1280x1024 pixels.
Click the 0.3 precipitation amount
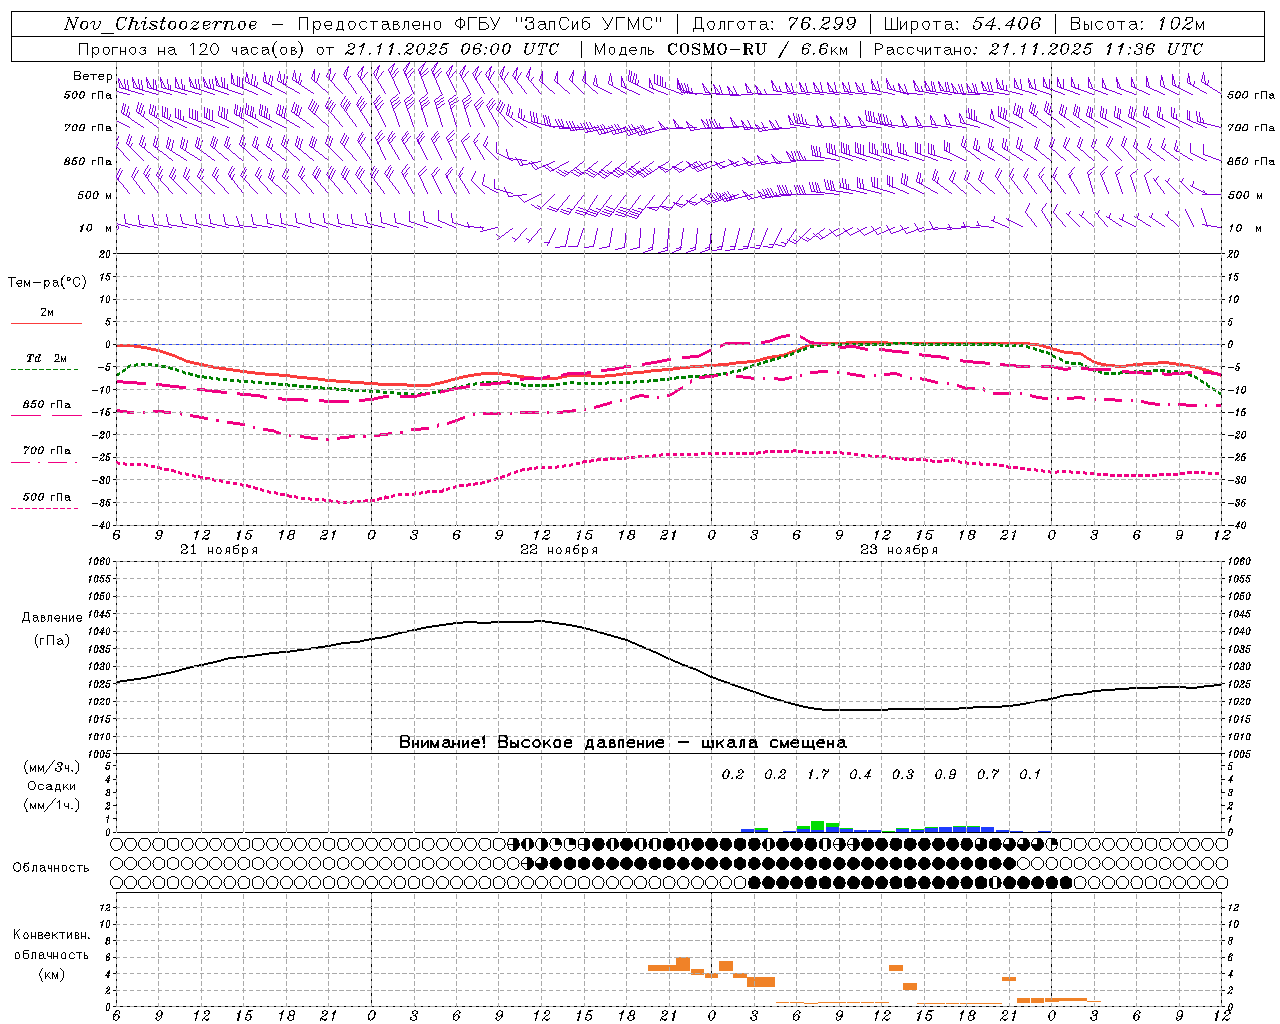point(903,774)
